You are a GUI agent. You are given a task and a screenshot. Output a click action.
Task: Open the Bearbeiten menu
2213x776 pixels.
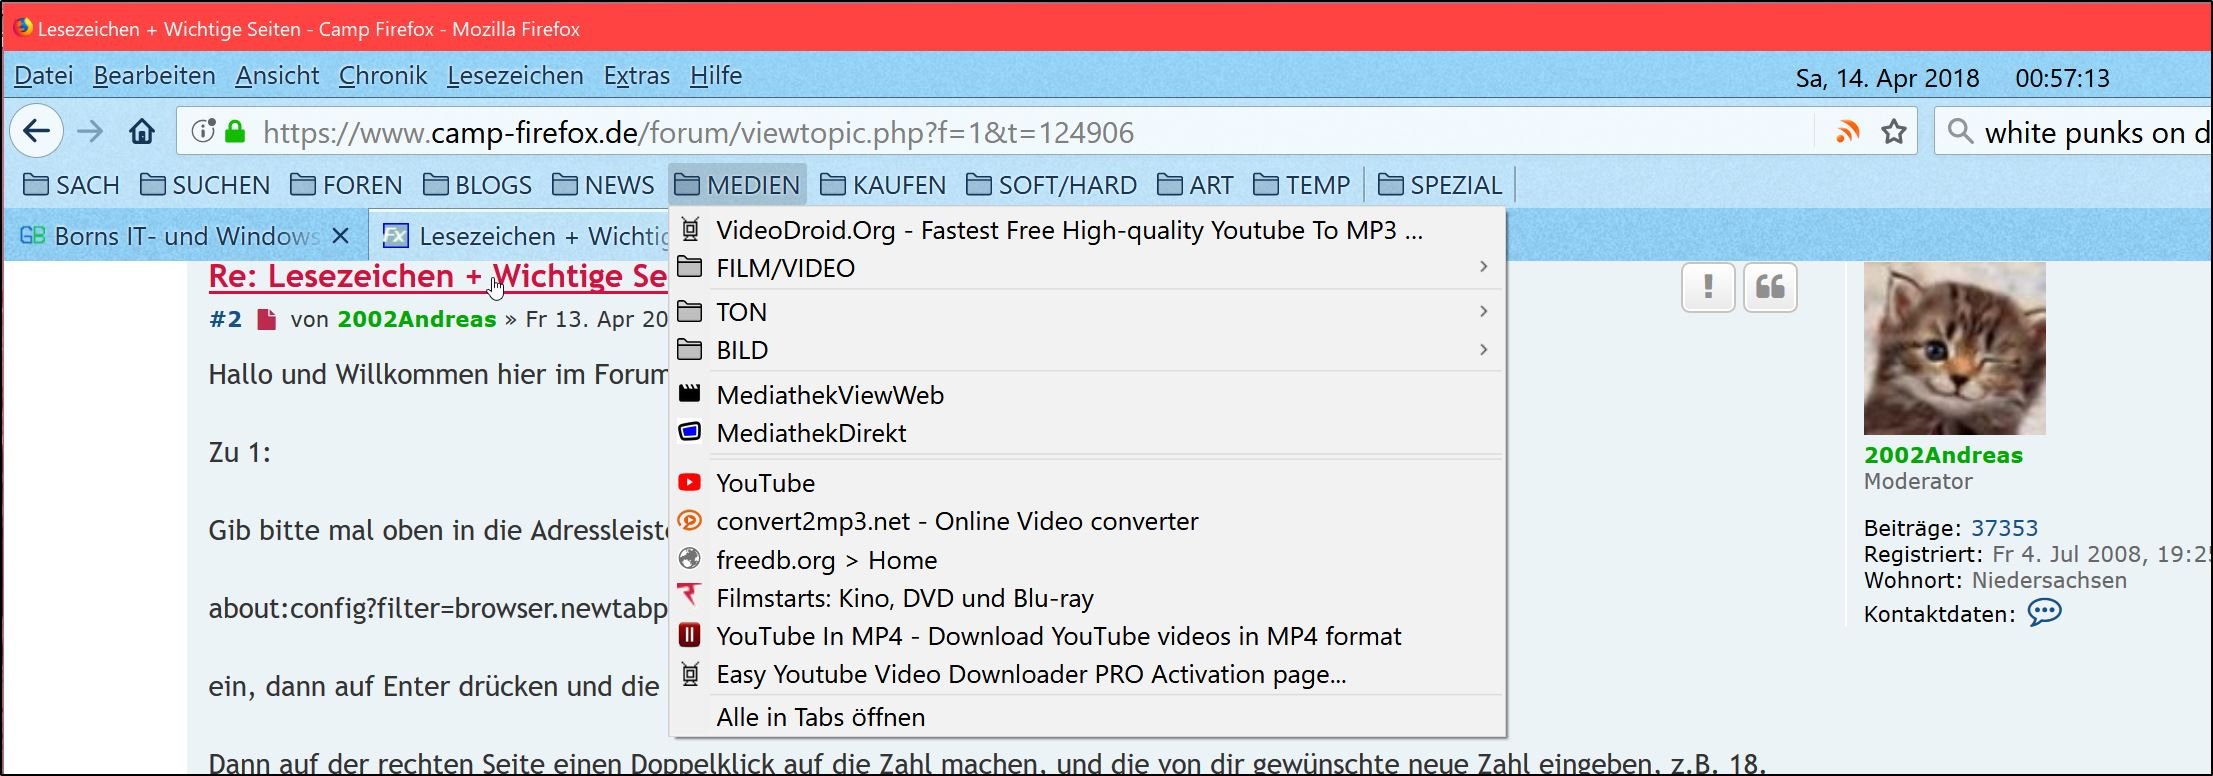(154, 76)
